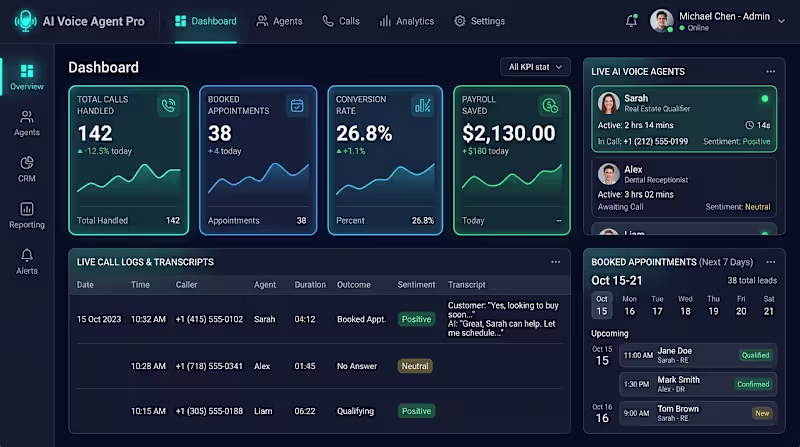Click in-call number +1 (212) 555-0199
Viewport: 800px width, 447px height.
click(656, 141)
